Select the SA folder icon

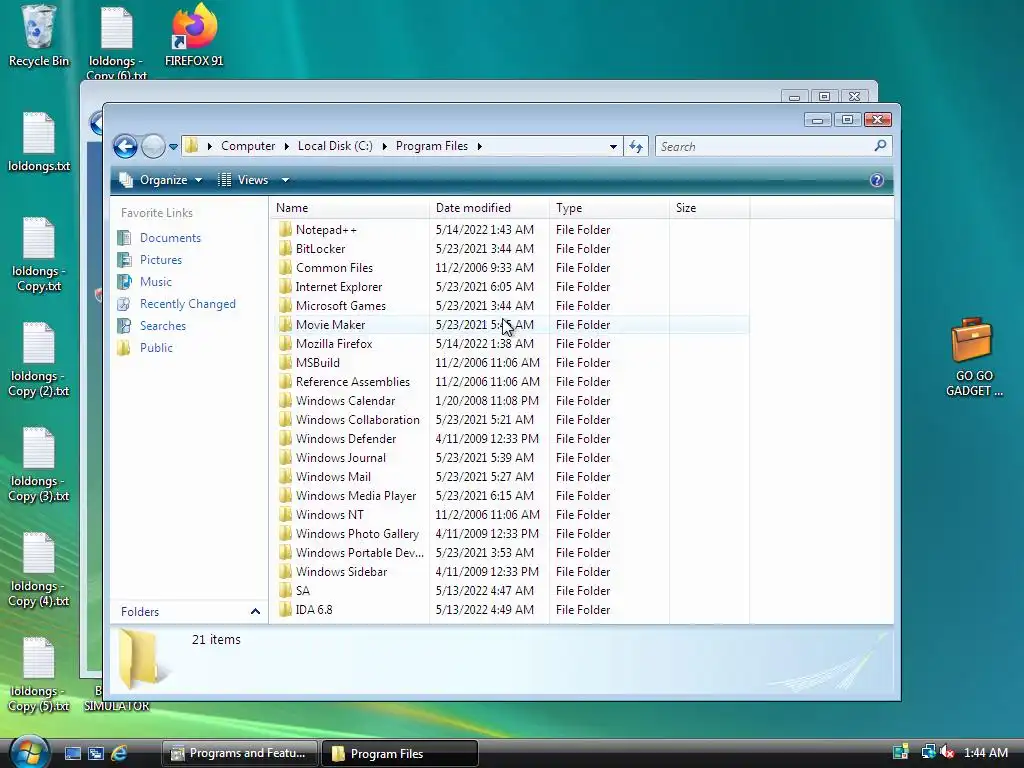(285, 590)
